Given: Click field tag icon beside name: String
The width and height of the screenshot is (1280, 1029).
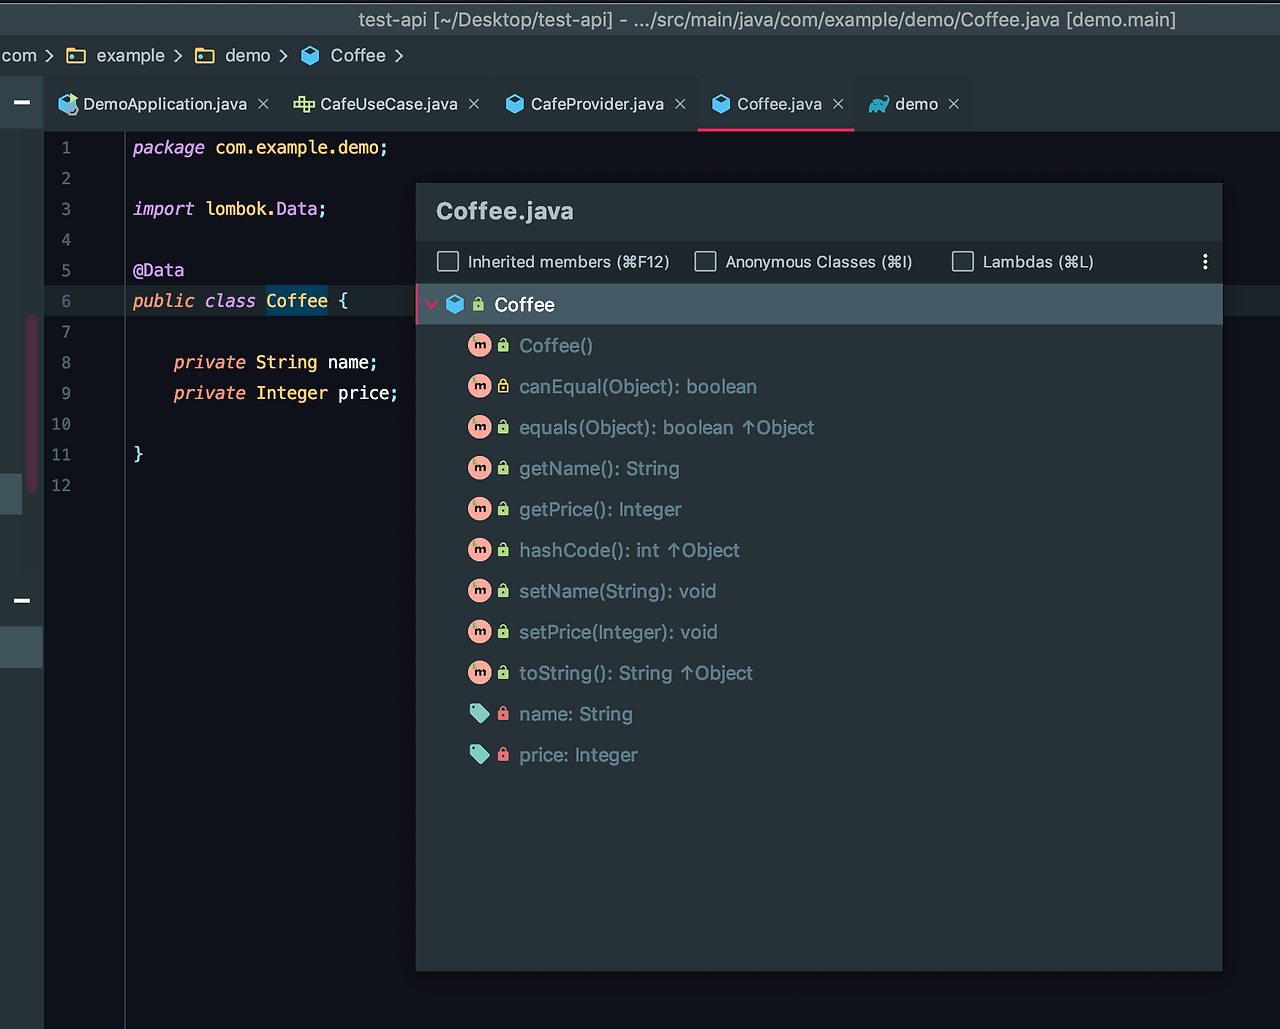Looking at the screenshot, I should pyautogui.click(x=480, y=713).
